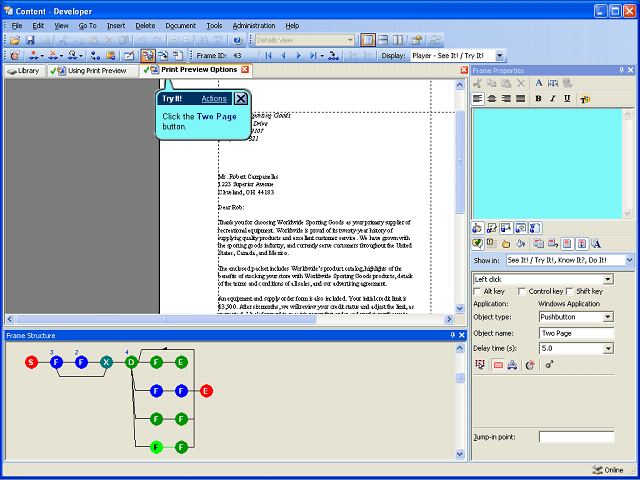The width and height of the screenshot is (640, 480).
Task: Click the Jump-in point input field
Action: pyautogui.click(x=576, y=437)
